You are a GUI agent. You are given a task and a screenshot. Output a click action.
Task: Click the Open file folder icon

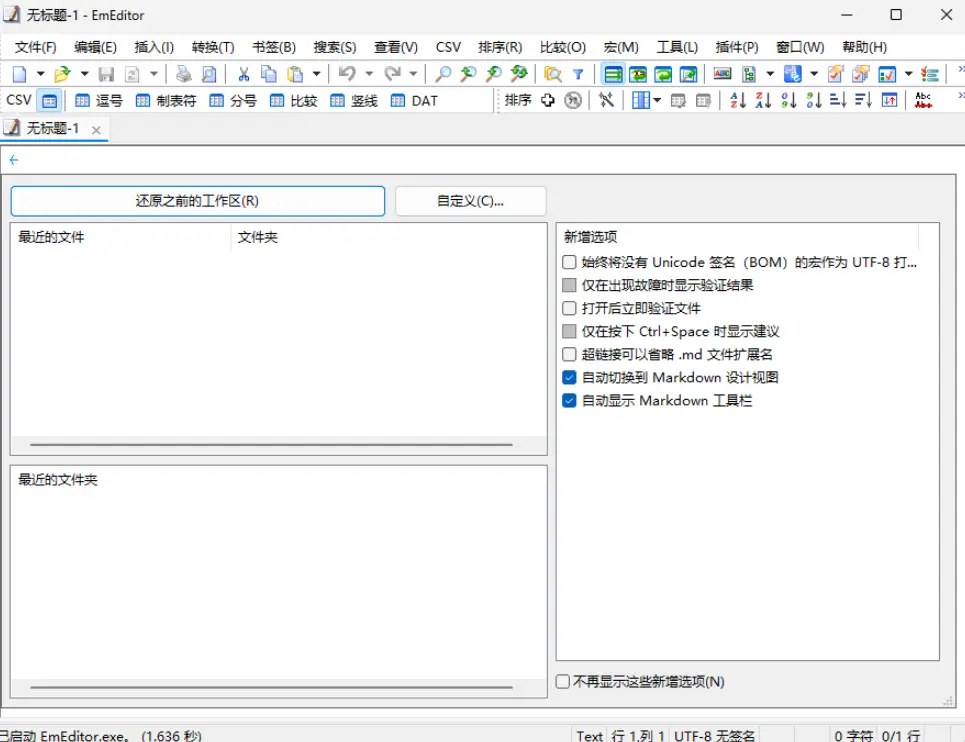pyautogui.click(x=62, y=74)
